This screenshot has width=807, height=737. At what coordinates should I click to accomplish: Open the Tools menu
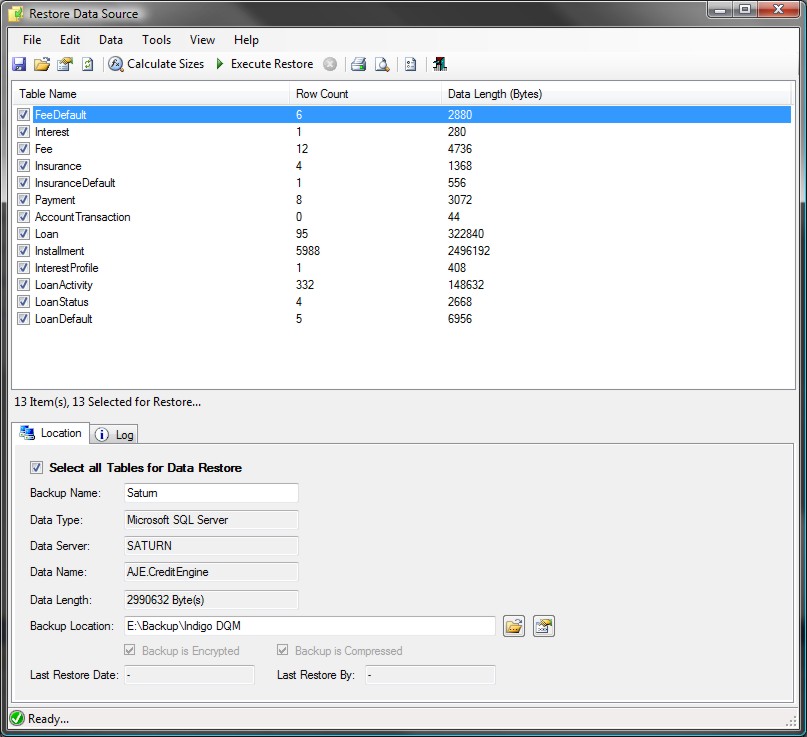[156, 40]
